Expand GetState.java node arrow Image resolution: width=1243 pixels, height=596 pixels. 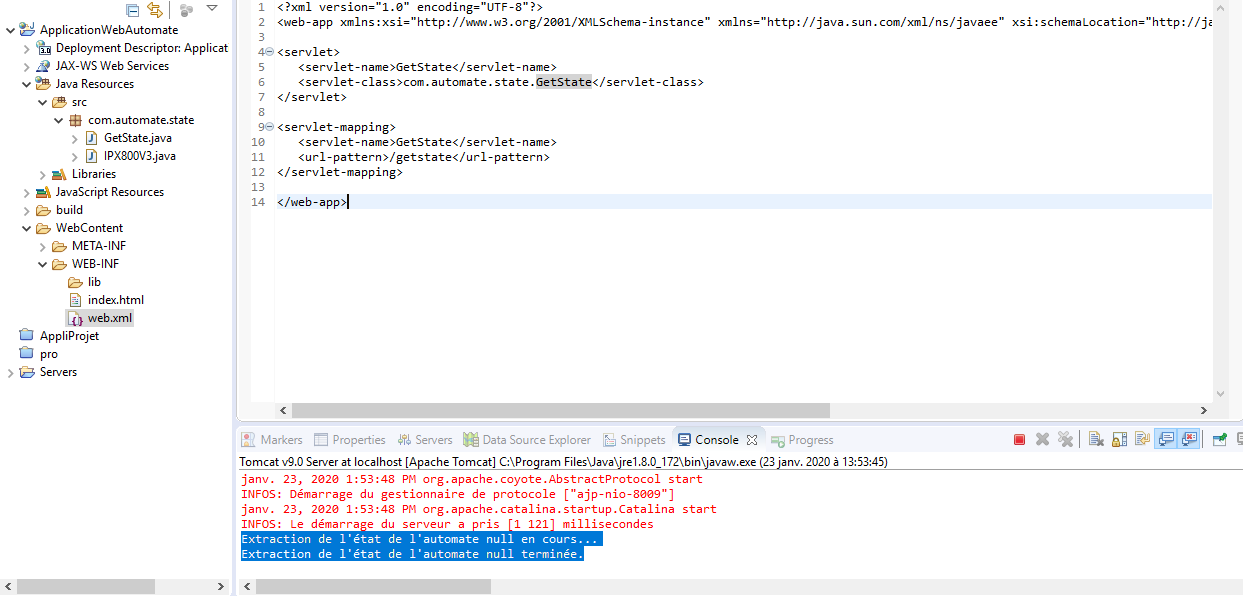click(x=75, y=138)
